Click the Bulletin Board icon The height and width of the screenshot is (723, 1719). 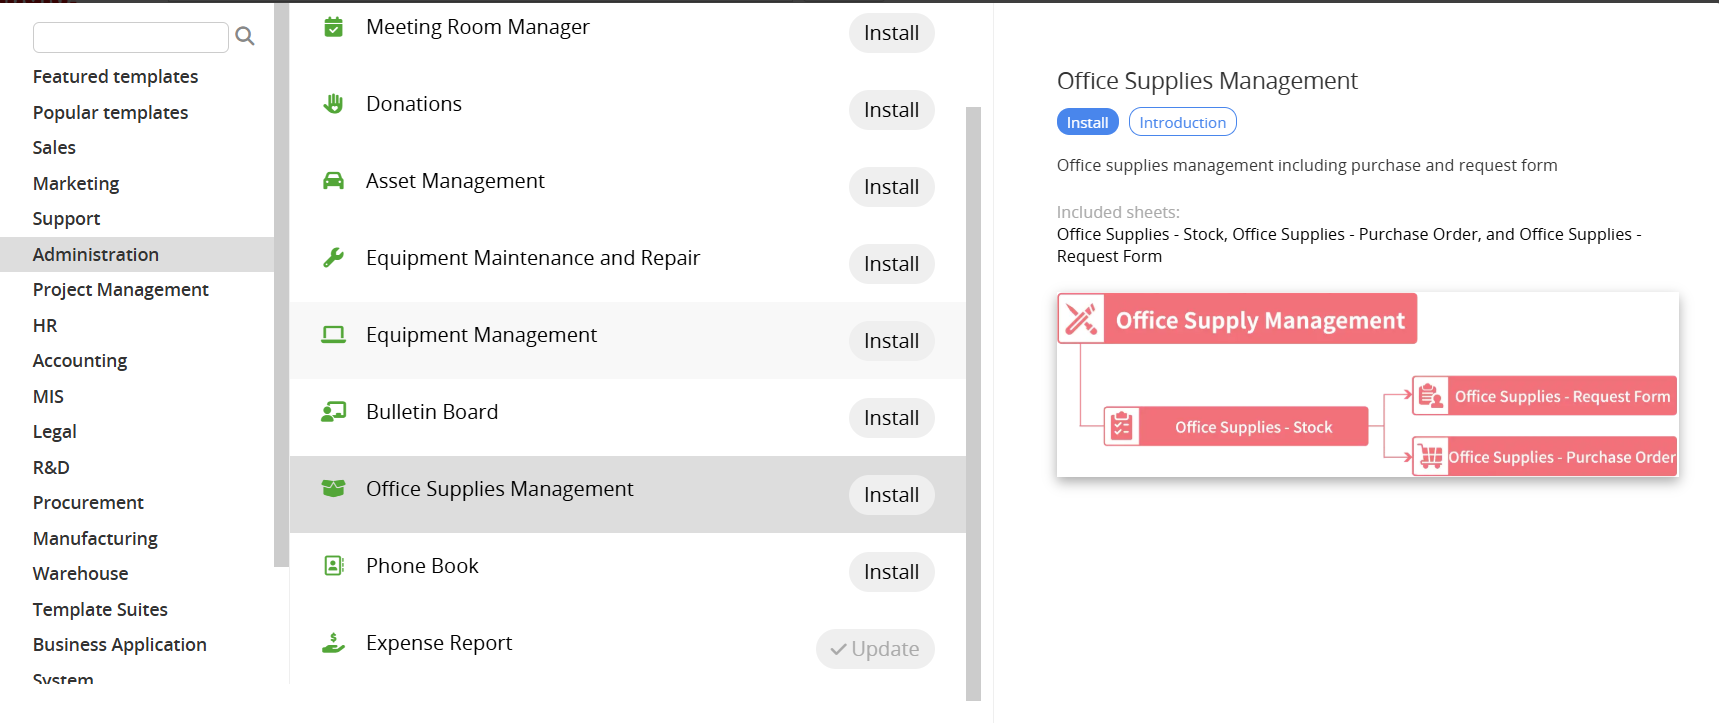click(x=334, y=412)
